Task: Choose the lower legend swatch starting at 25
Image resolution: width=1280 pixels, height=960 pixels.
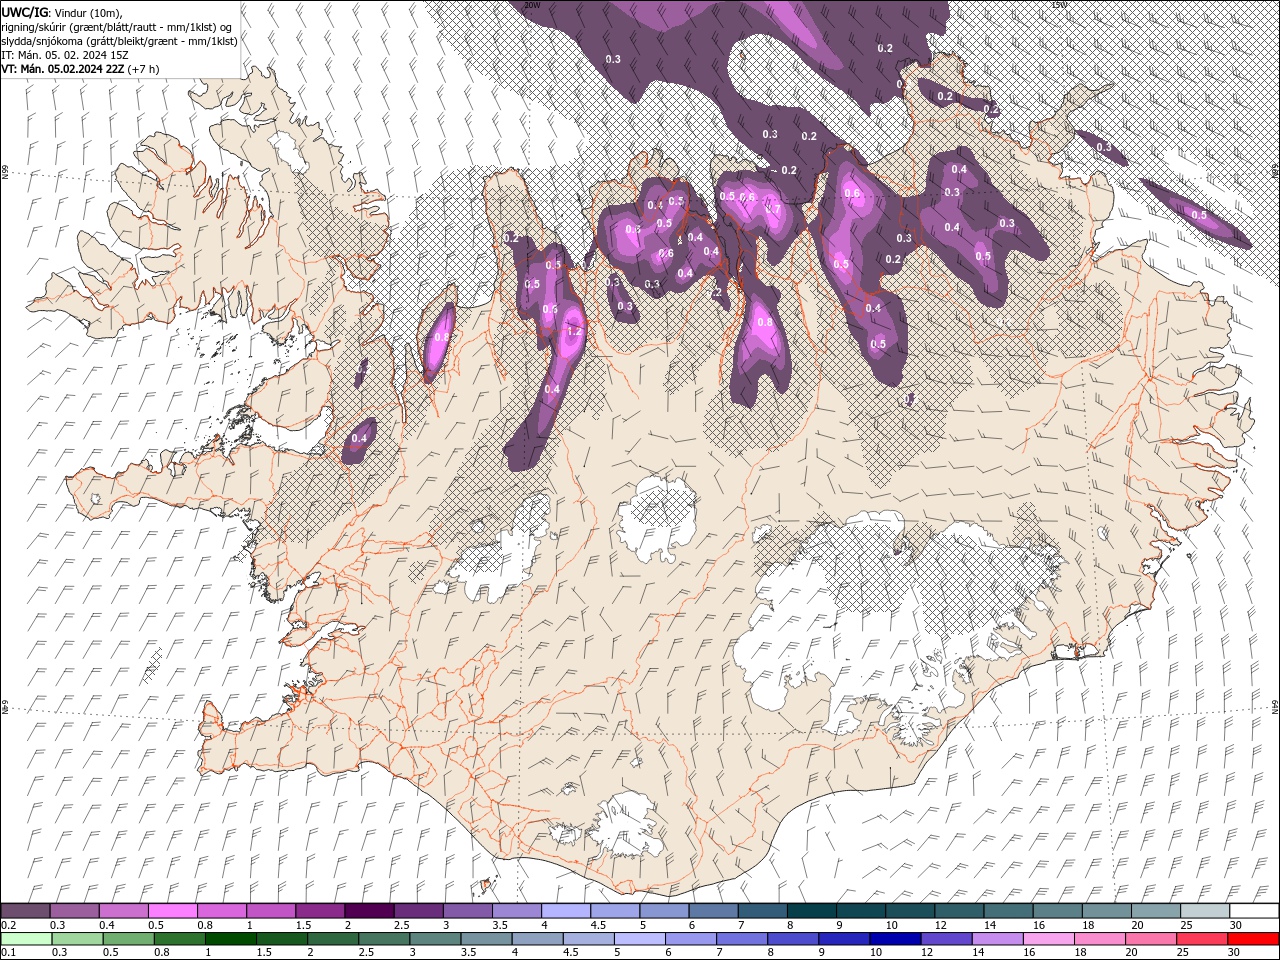Action: click(x=1200, y=939)
